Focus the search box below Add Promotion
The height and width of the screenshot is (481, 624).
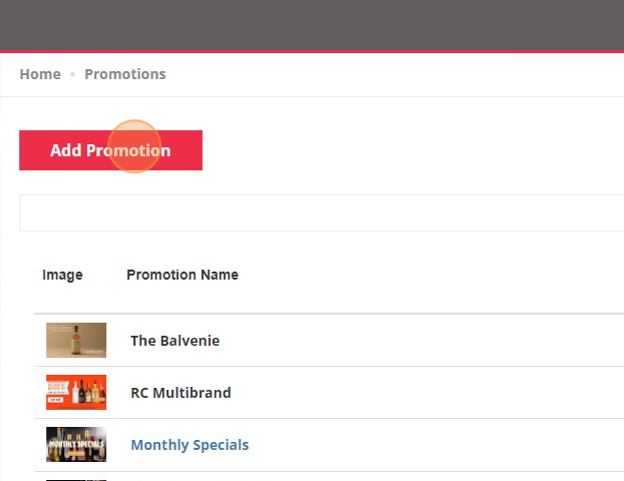[322, 213]
